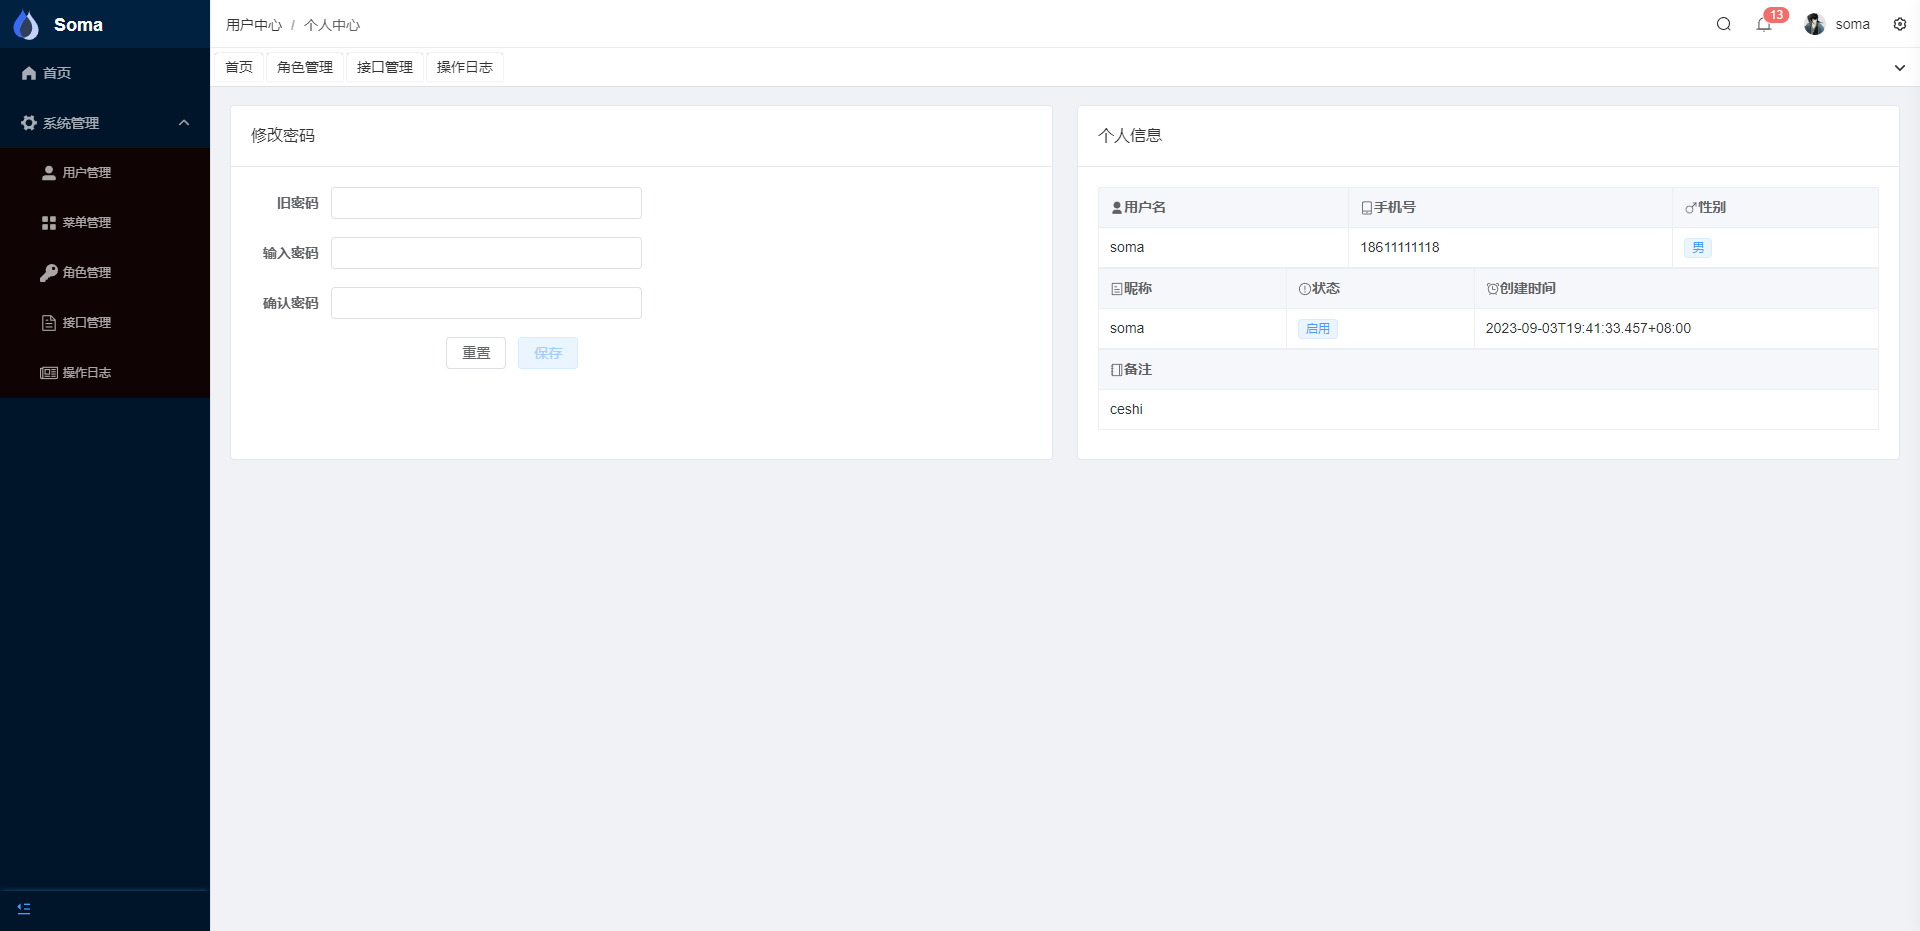Collapse the sidebar using bottom-left fold icon
Image resolution: width=1920 pixels, height=931 pixels.
[24, 909]
